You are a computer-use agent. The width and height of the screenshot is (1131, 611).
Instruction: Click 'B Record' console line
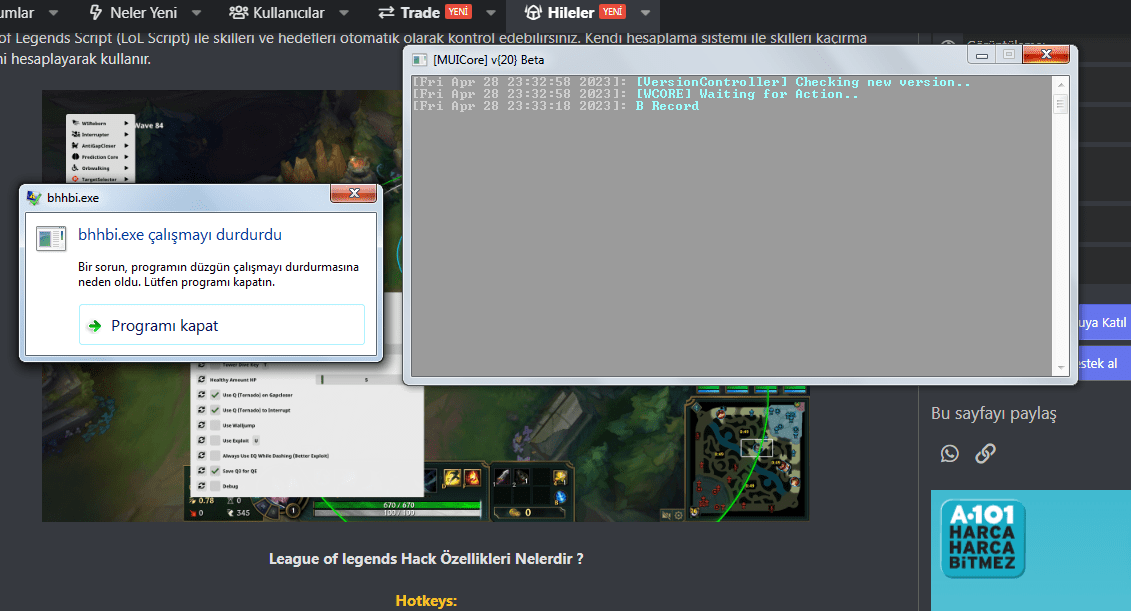(x=667, y=106)
